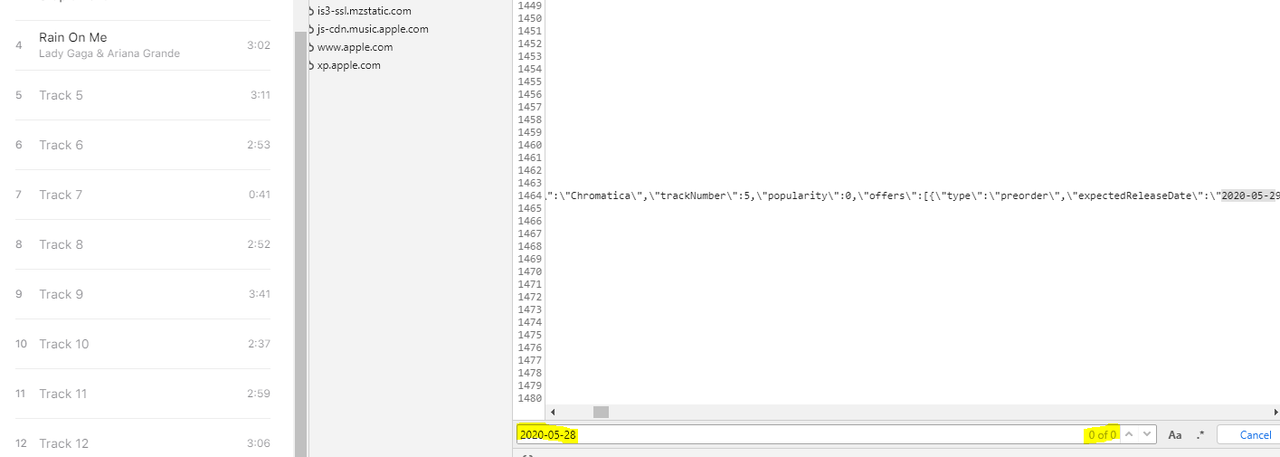This screenshot has height=457, width=1280.
Task: Click the cloud icon beside www.apple.com
Action: point(311,47)
